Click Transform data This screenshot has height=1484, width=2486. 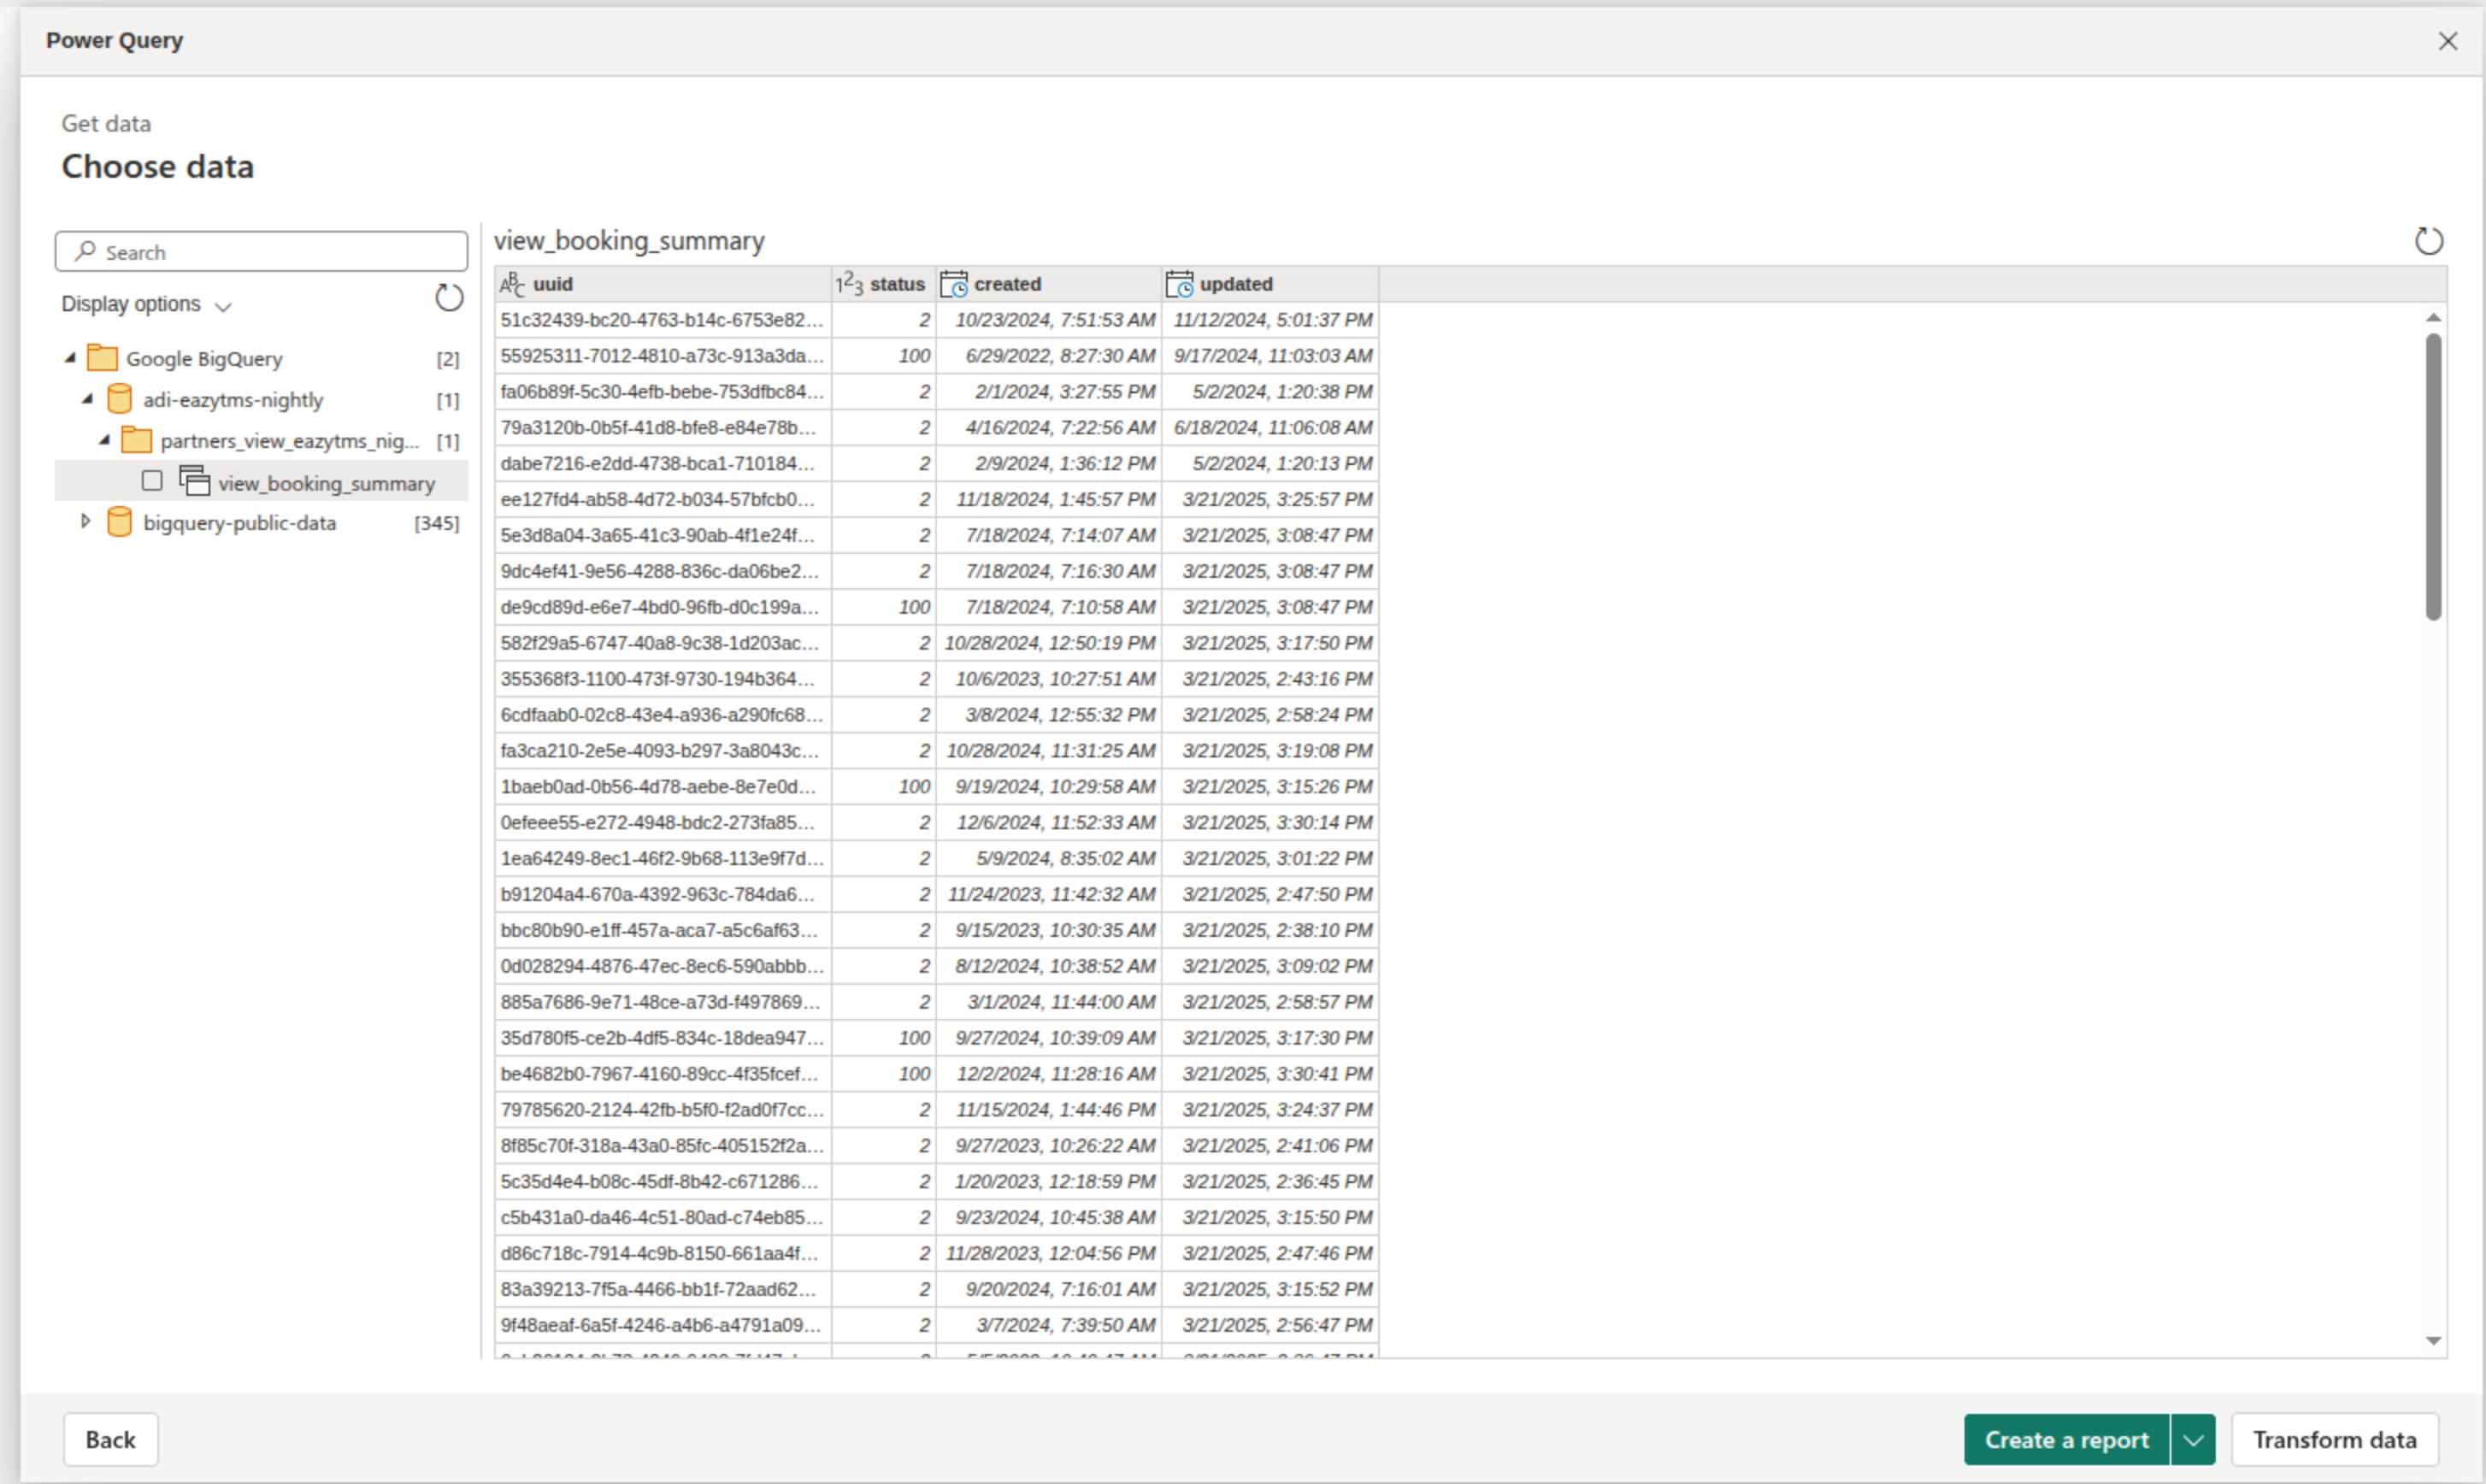pos(2334,1440)
